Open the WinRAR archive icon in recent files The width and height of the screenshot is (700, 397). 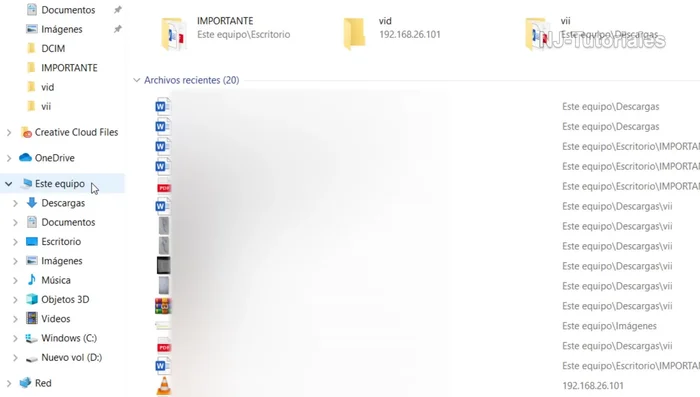click(x=163, y=306)
